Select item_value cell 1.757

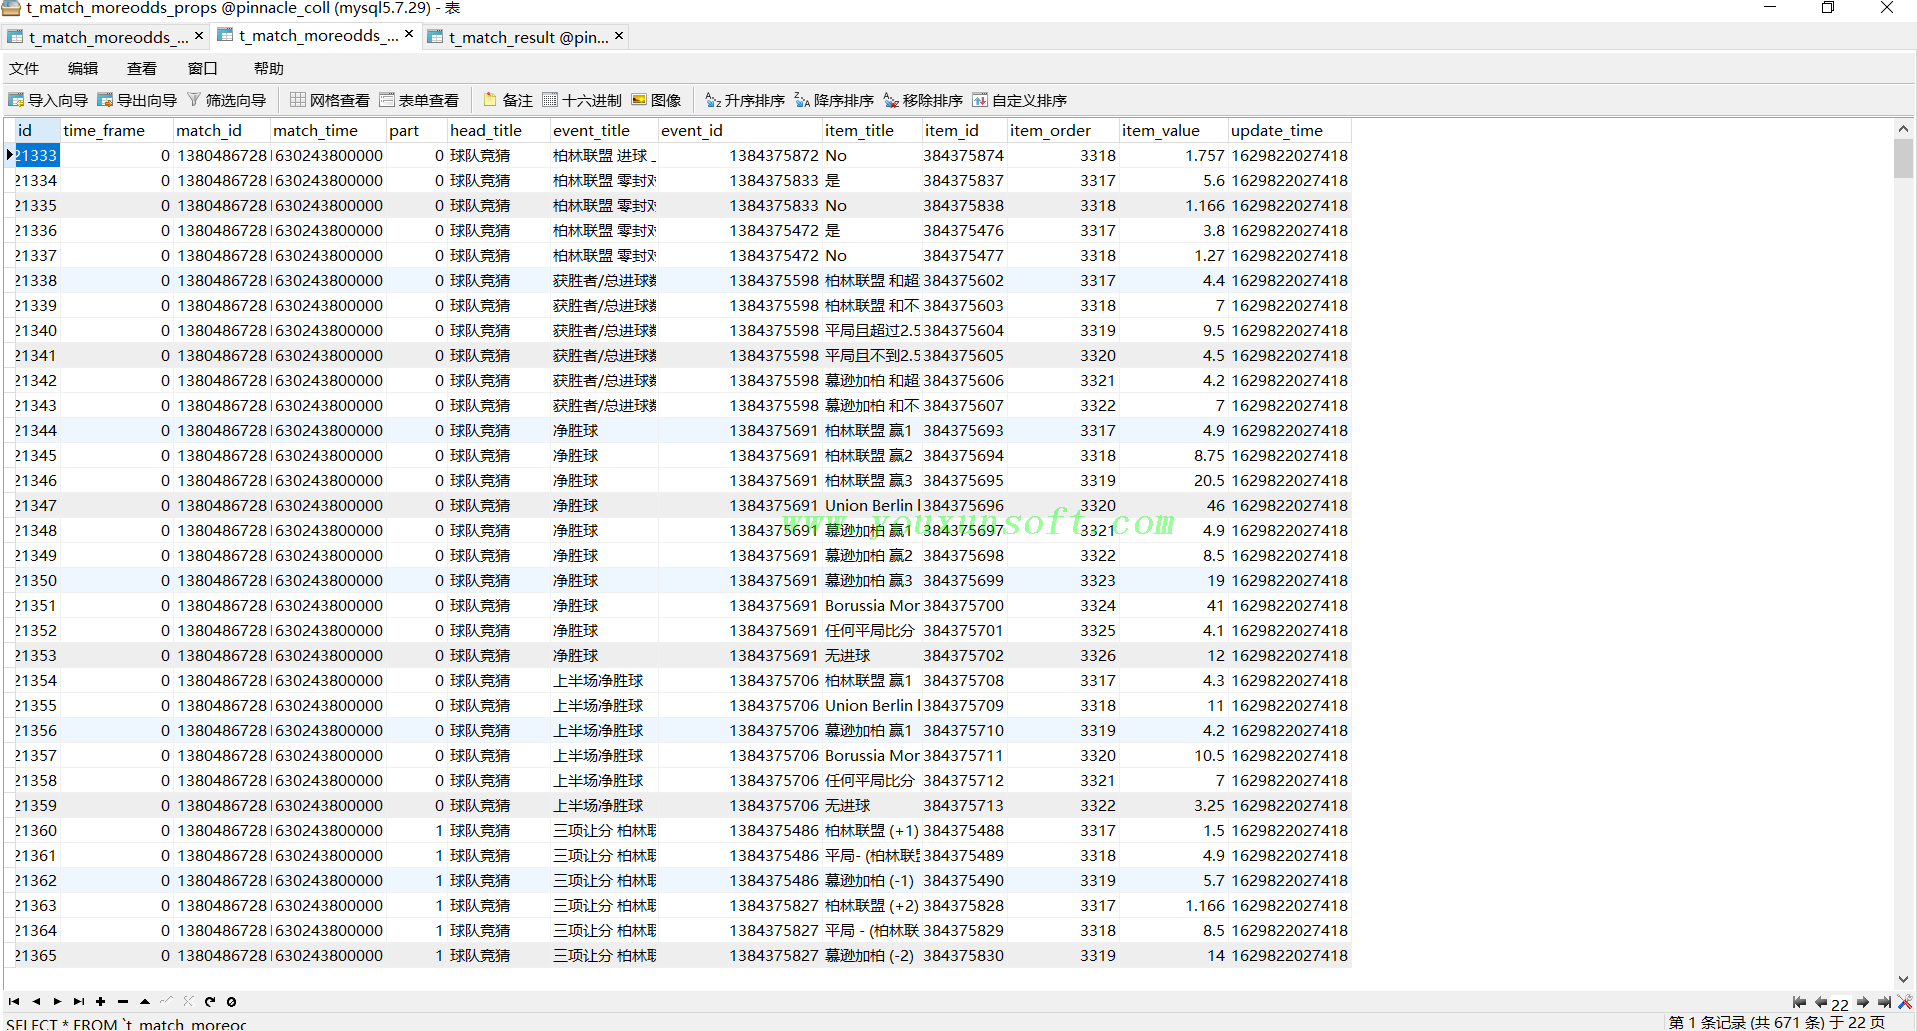[x=1173, y=156]
